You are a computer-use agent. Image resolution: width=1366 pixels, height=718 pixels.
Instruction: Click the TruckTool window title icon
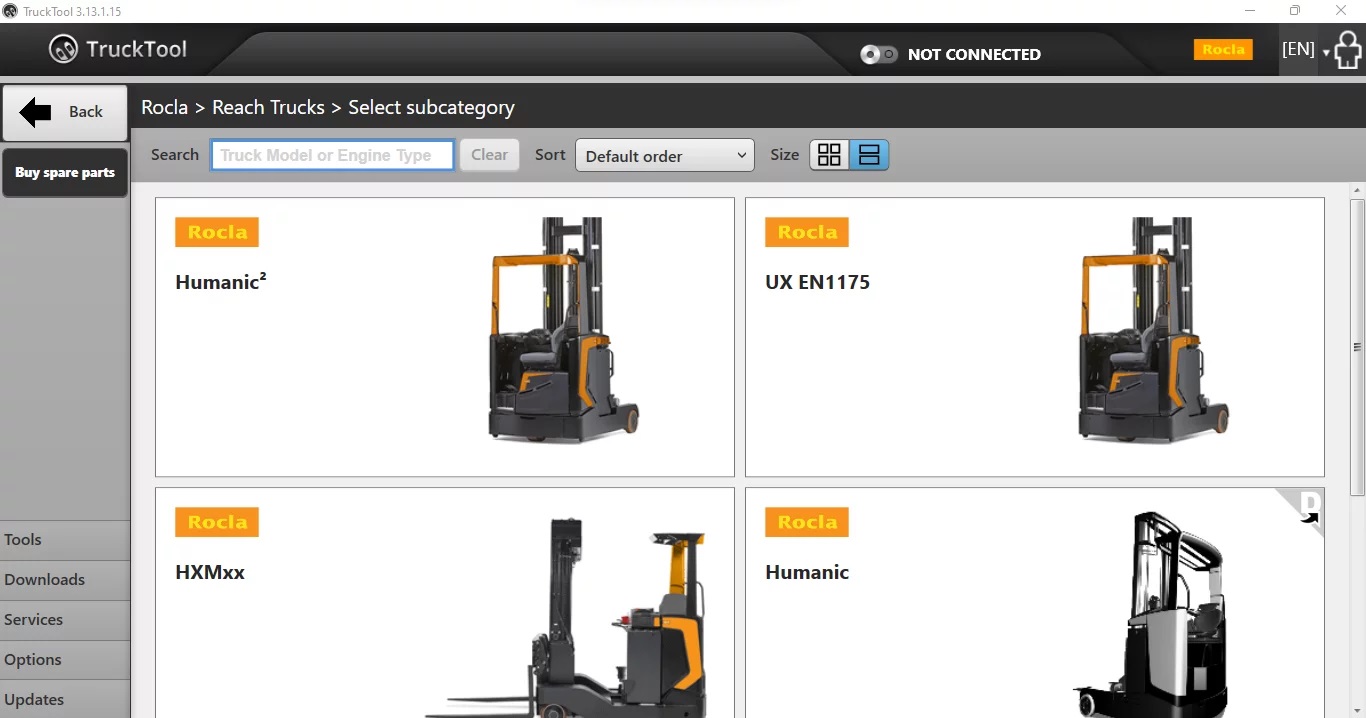(10, 11)
